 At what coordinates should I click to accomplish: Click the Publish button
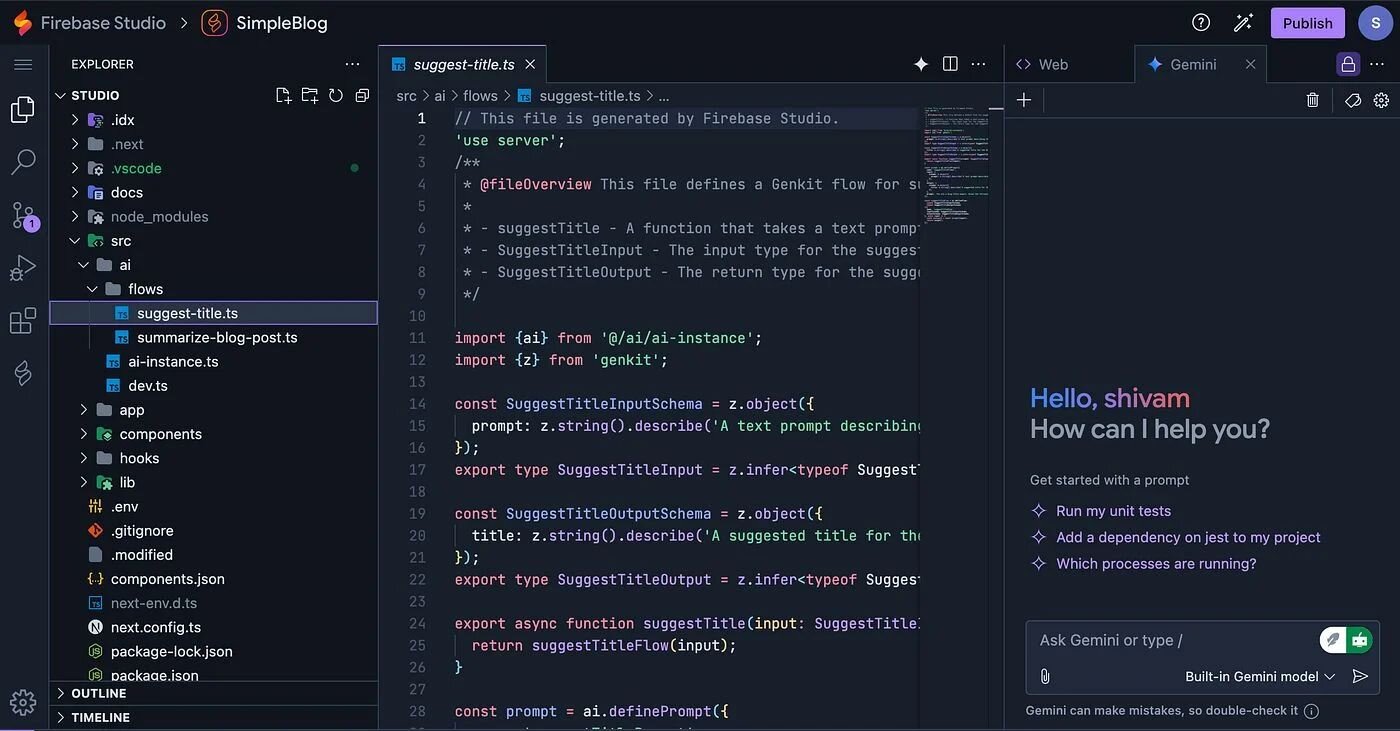(1307, 22)
